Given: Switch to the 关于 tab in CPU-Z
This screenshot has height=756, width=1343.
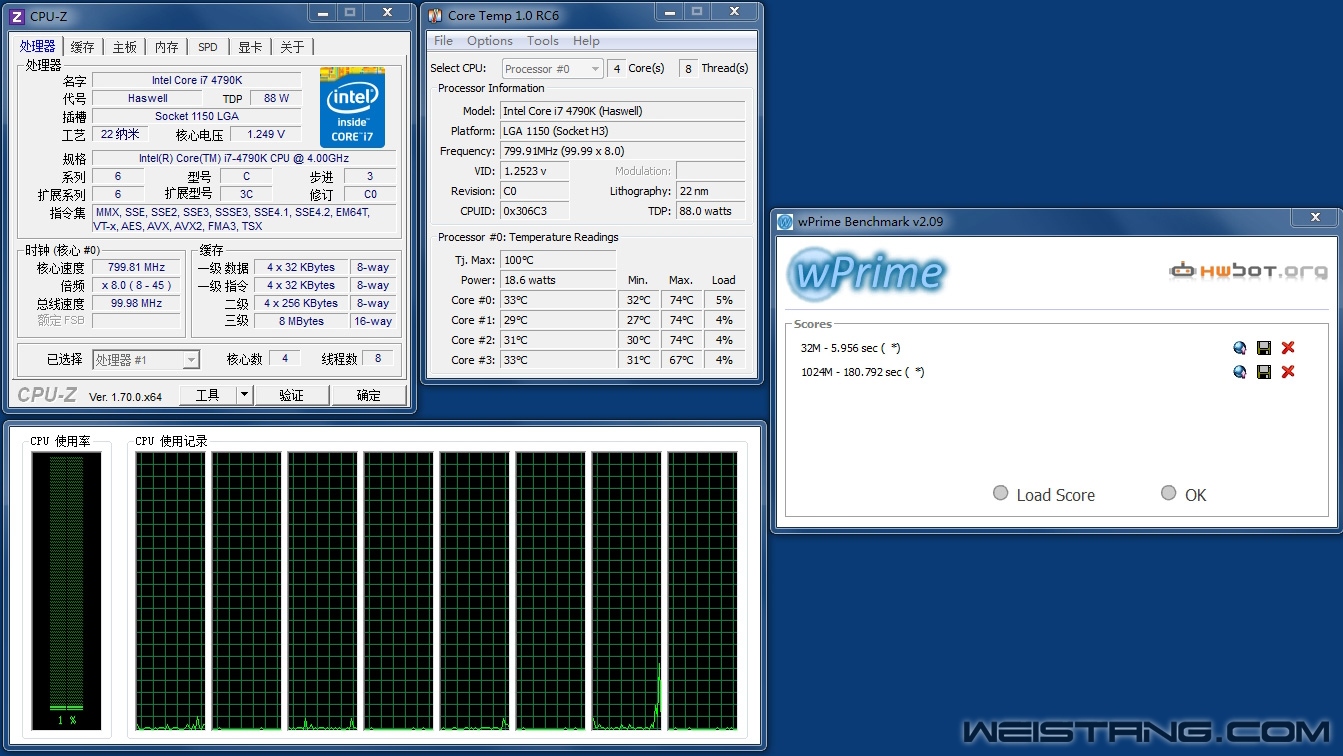Looking at the screenshot, I should pyautogui.click(x=292, y=47).
